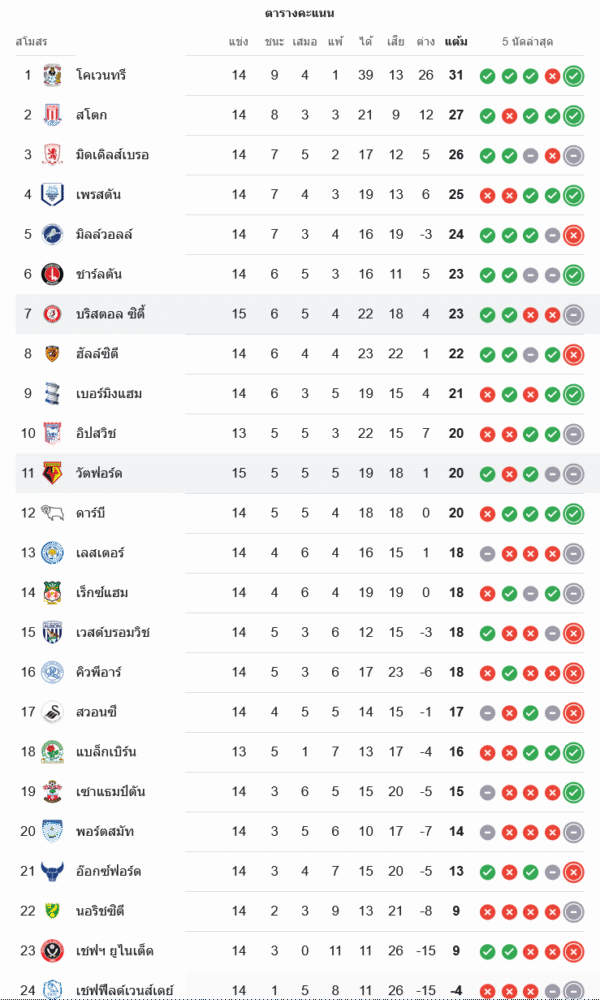The width and height of the screenshot is (600, 1000).
Task: Click Millwall's circled latest loss indicator
Action: click(x=574, y=235)
